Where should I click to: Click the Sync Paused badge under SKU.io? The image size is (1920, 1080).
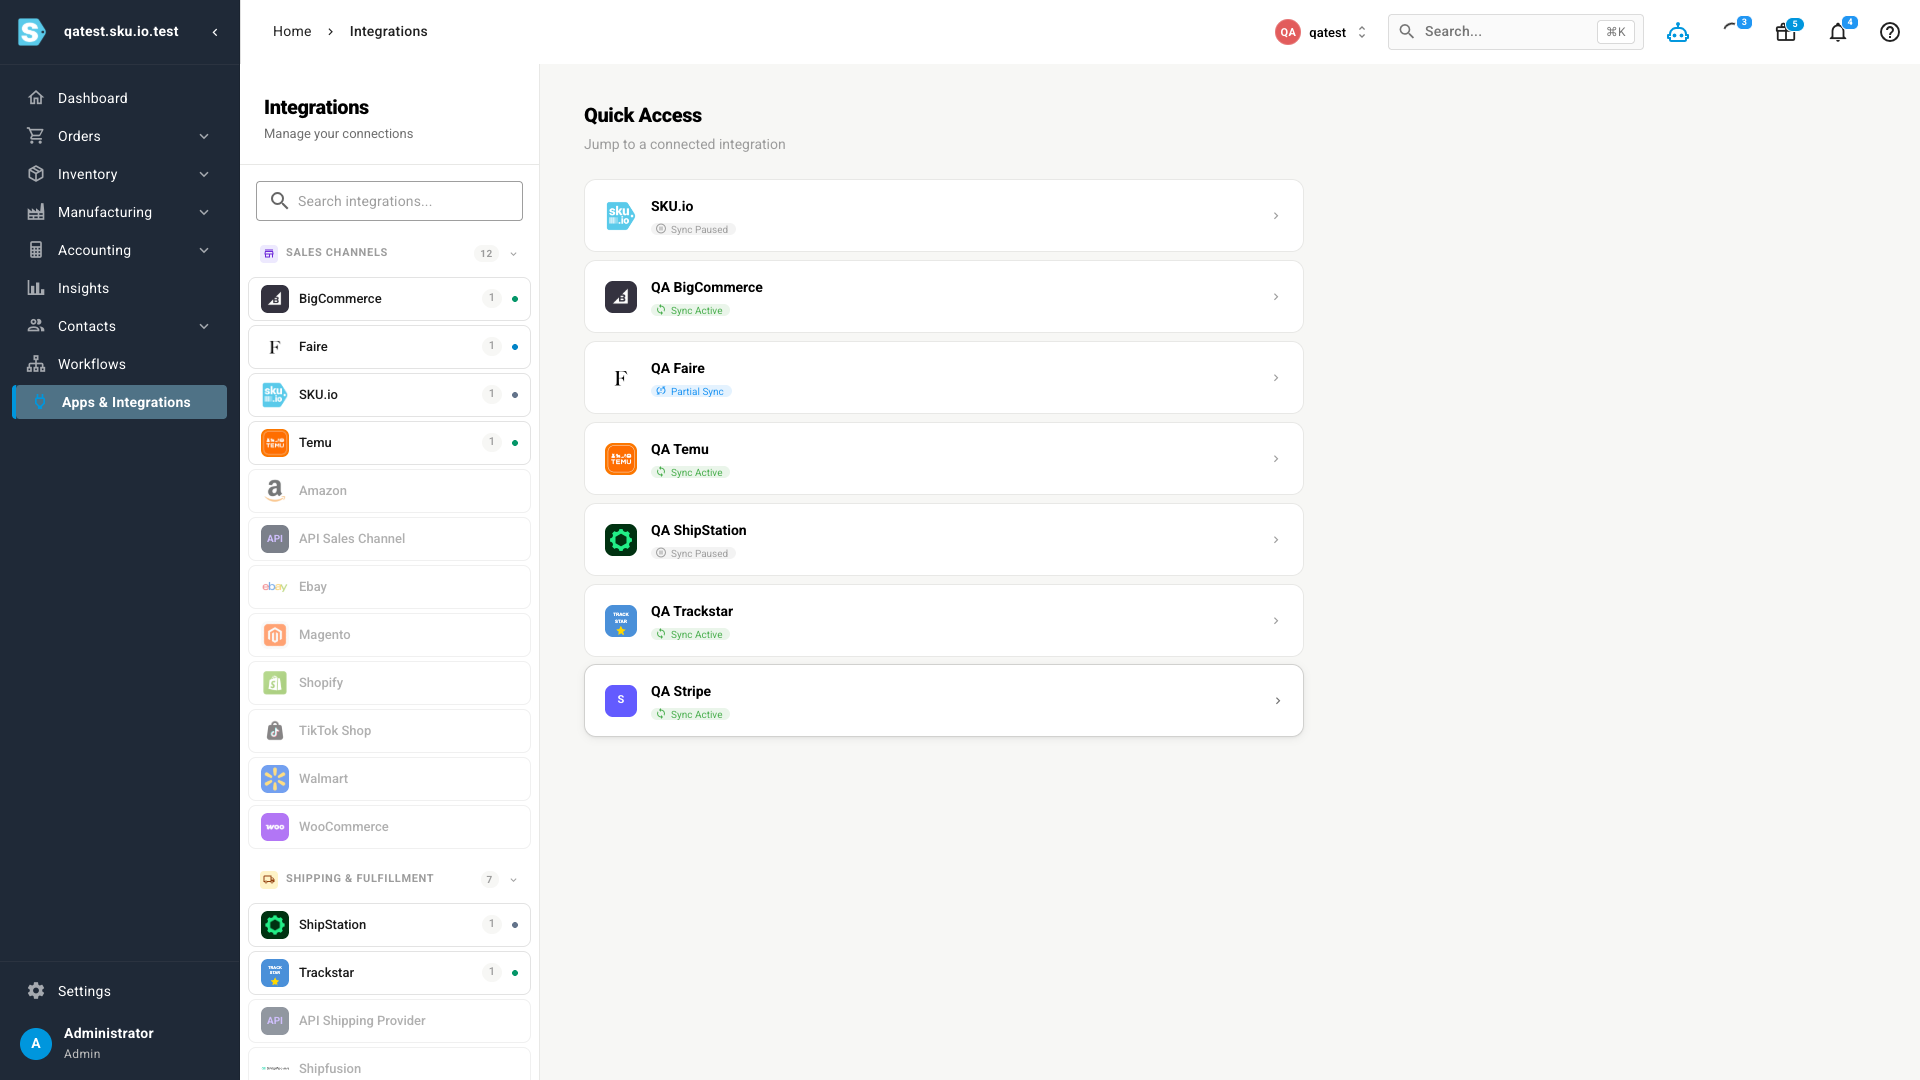pos(694,230)
